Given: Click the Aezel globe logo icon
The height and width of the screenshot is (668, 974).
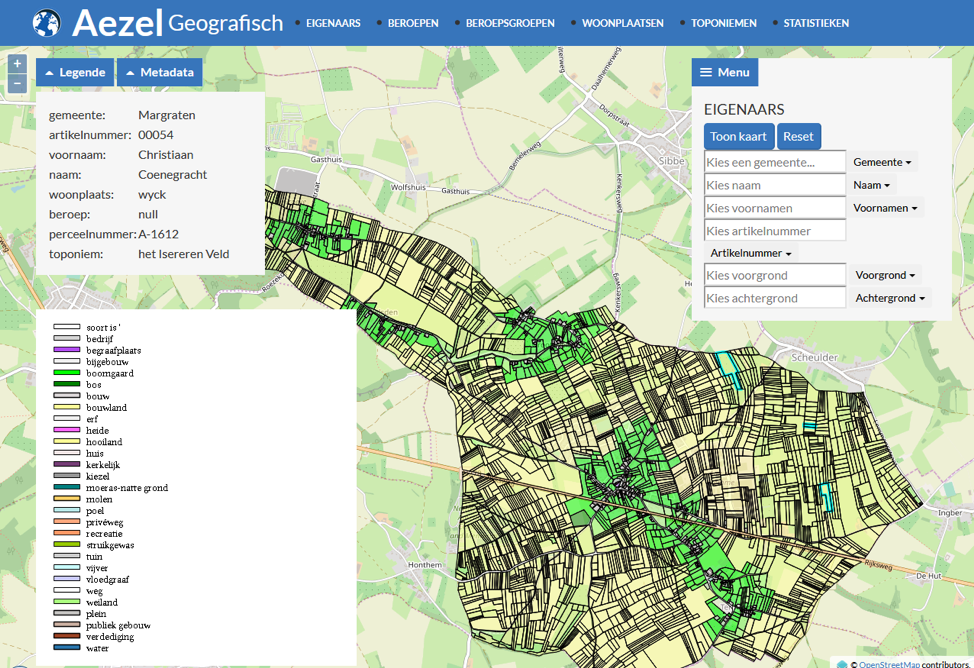Looking at the screenshot, I should click(47, 23).
